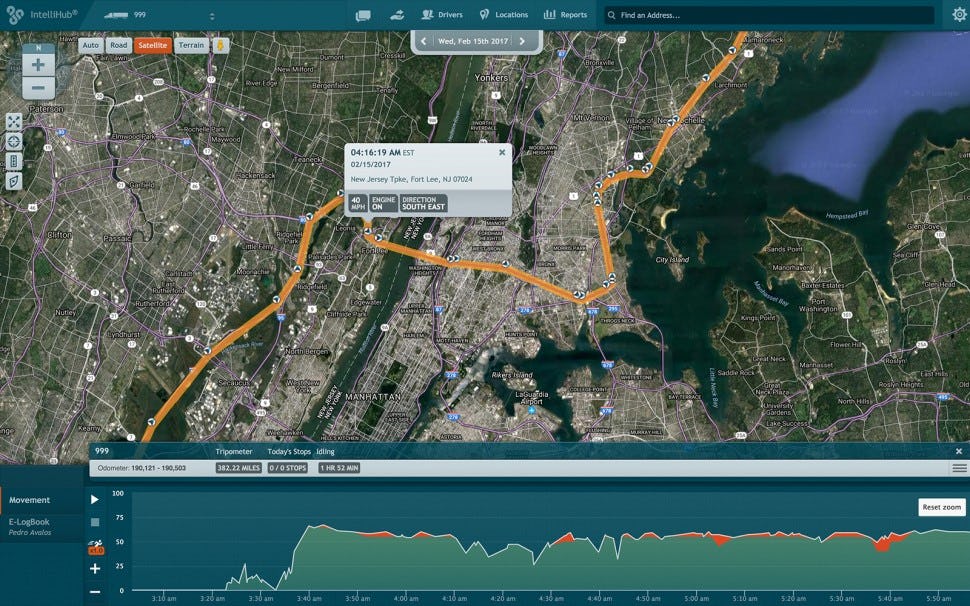The image size is (970, 606).
Task: Switch the map to Road view
Action: click(x=118, y=45)
